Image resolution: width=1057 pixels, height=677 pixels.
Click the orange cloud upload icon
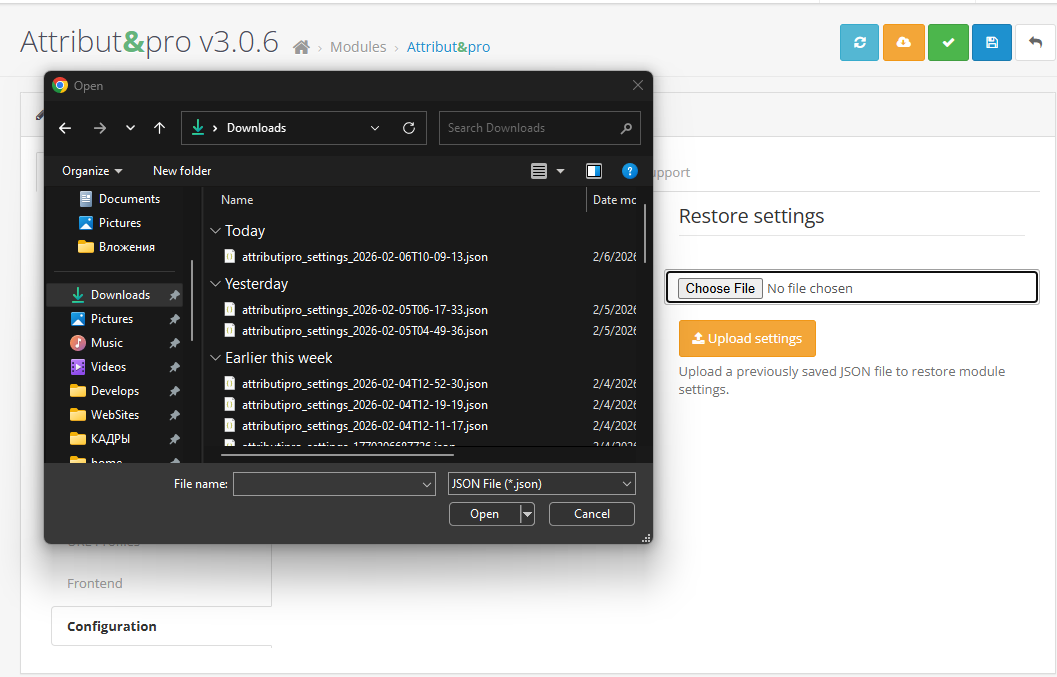point(904,42)
